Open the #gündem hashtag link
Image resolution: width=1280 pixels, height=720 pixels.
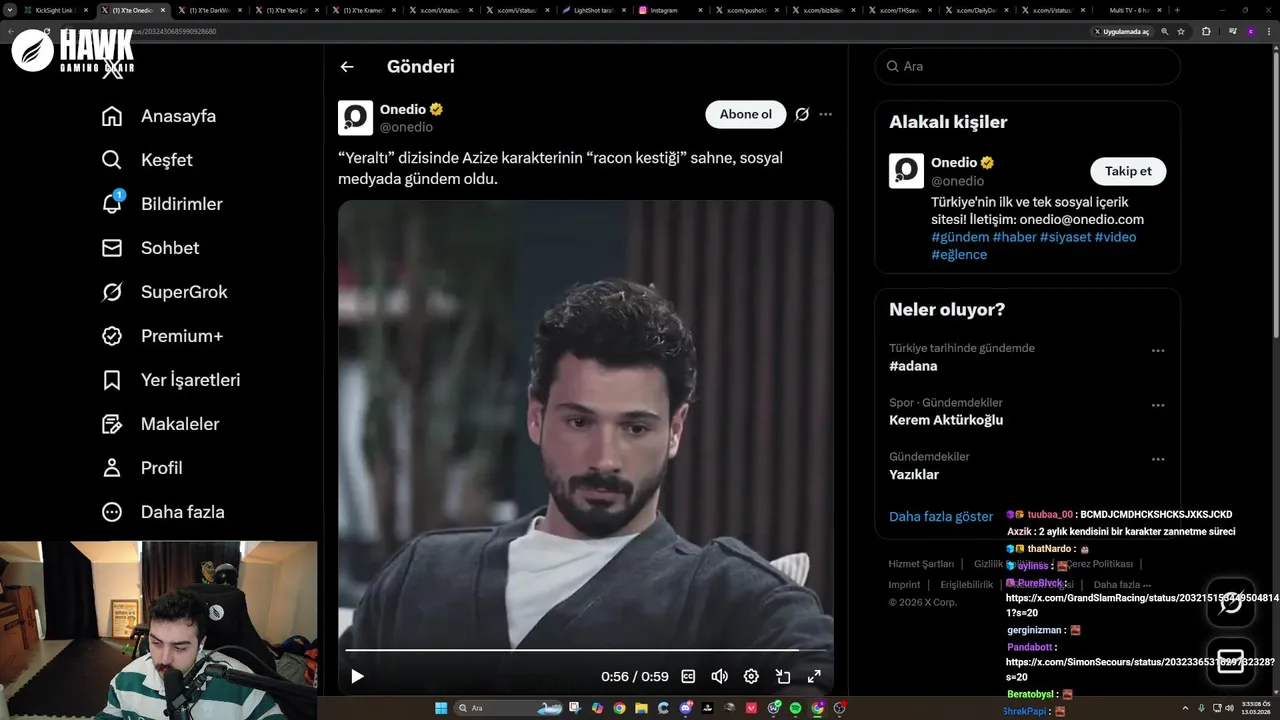pos(959,237)
